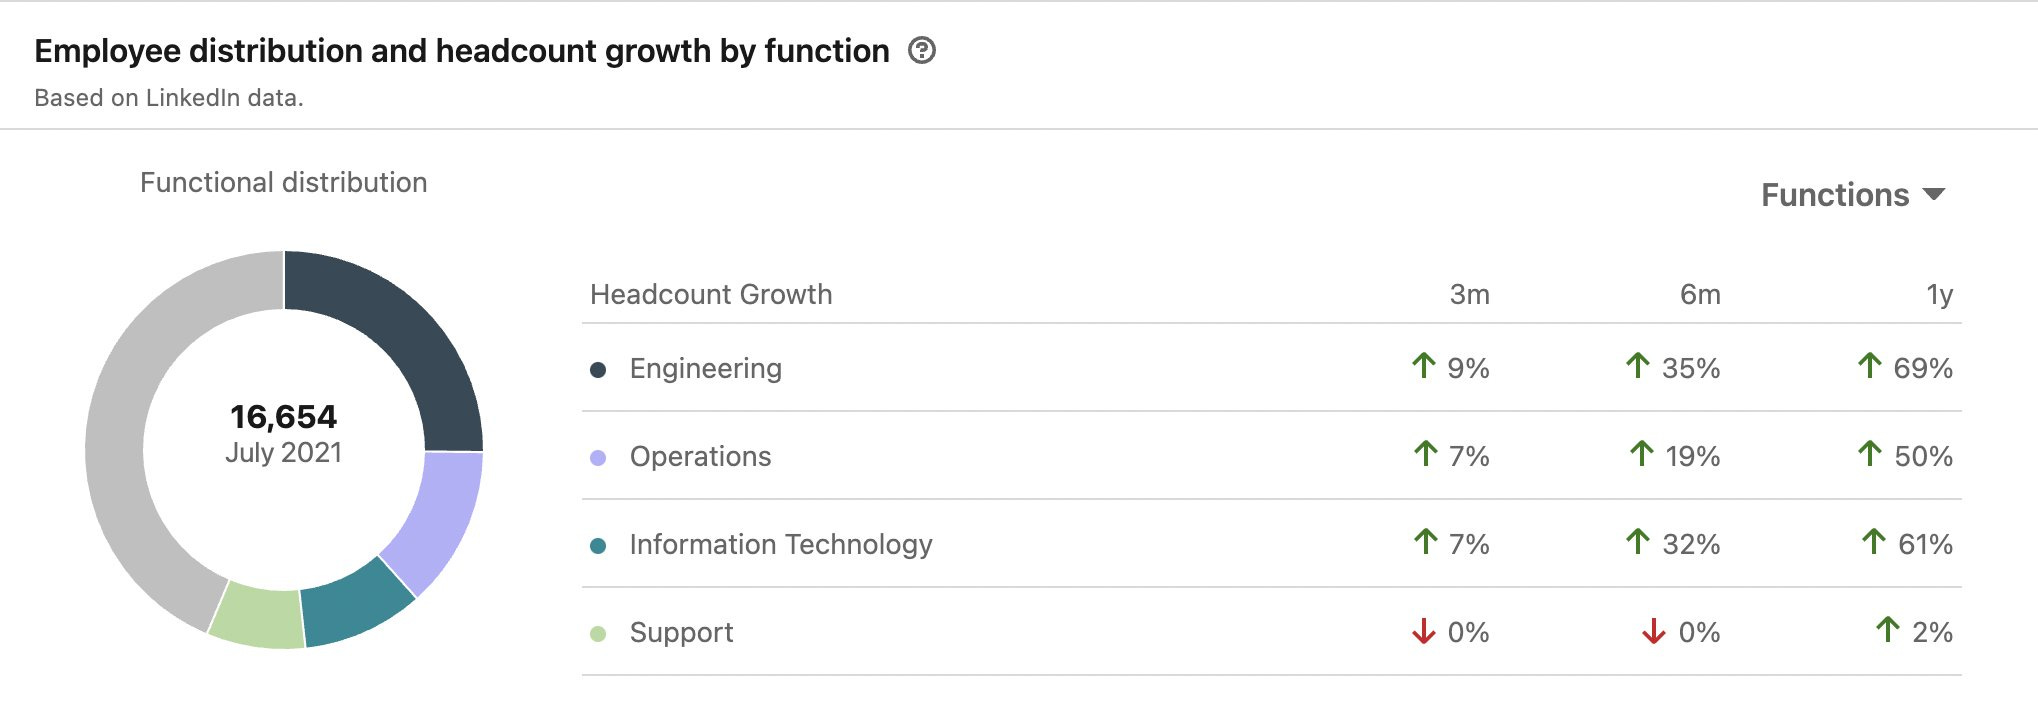This screenshot has width=2038, height=716.
Task: Click the help question mark icon
Action: [x=921, y=51]
